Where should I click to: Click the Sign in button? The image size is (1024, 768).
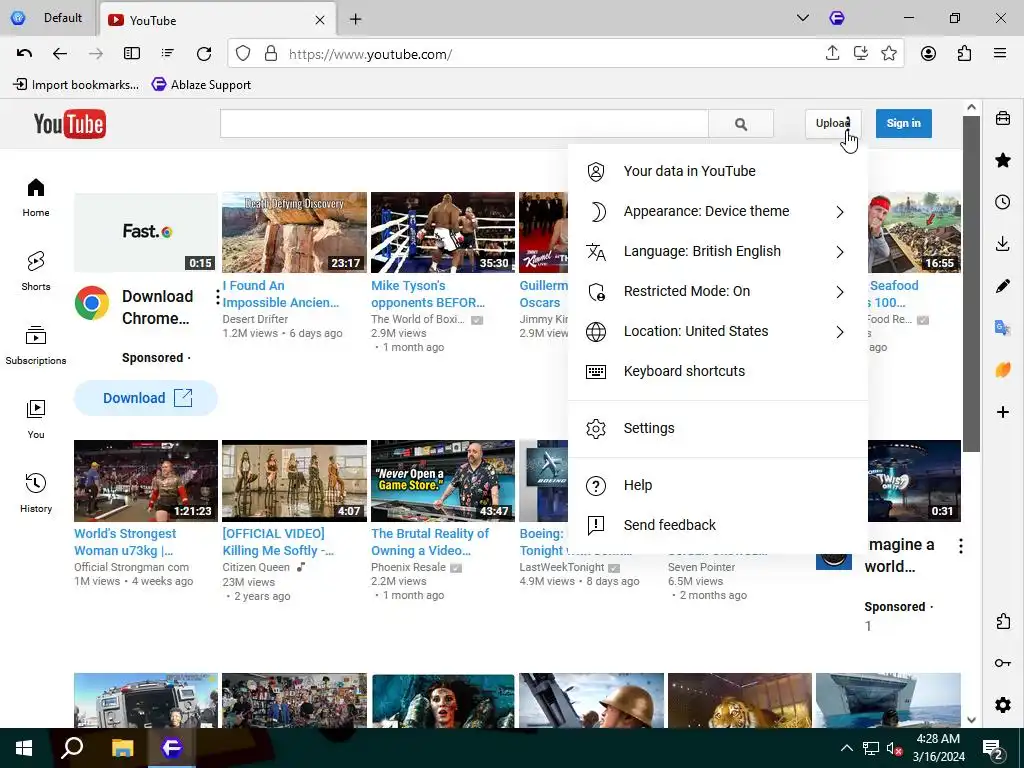coord(903,123)
